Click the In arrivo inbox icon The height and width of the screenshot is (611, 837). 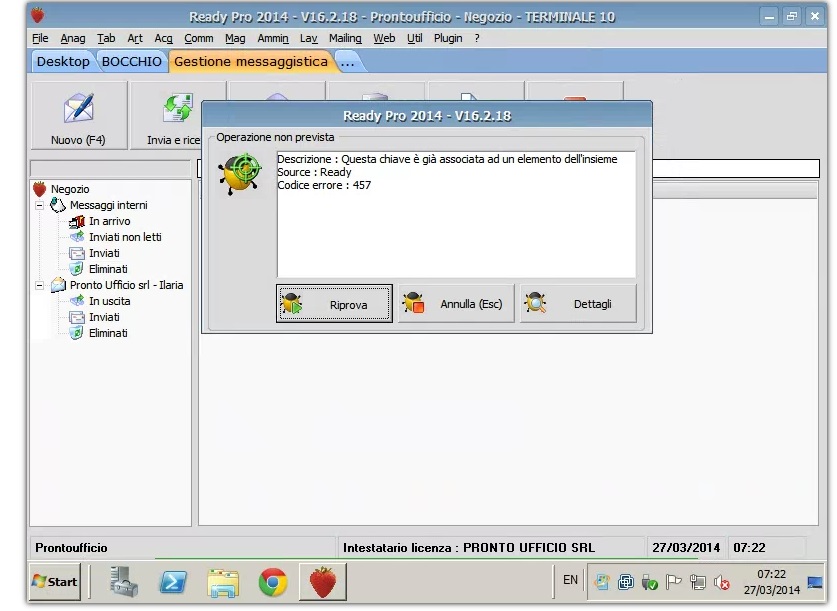click(x=77, y=221)
